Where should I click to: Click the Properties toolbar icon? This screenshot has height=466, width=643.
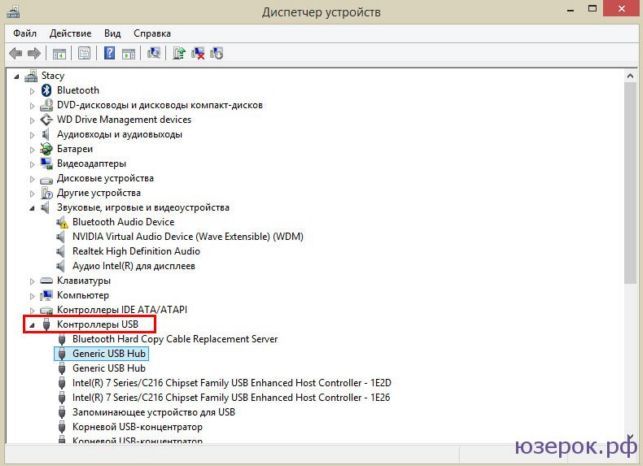tap(84, 53)
